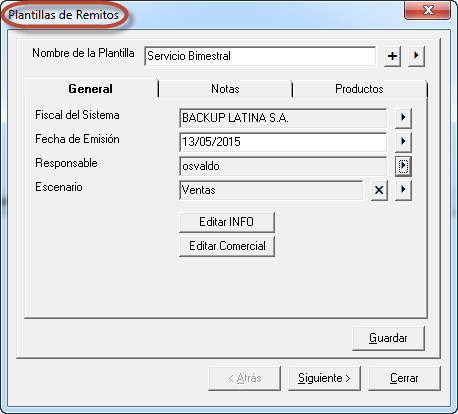Click the Cerrar button
This screenshot has height=414, width=458.
click(x=404, y=378)
